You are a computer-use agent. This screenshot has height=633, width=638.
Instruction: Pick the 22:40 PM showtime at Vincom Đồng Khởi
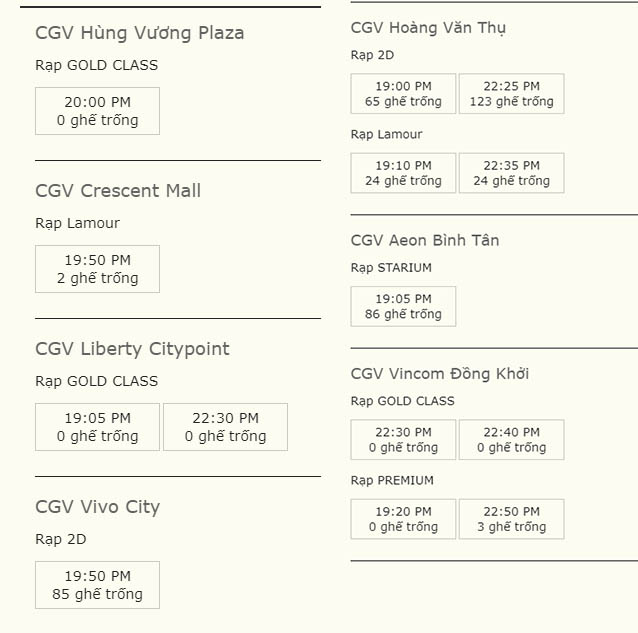[x=511, y=440]
